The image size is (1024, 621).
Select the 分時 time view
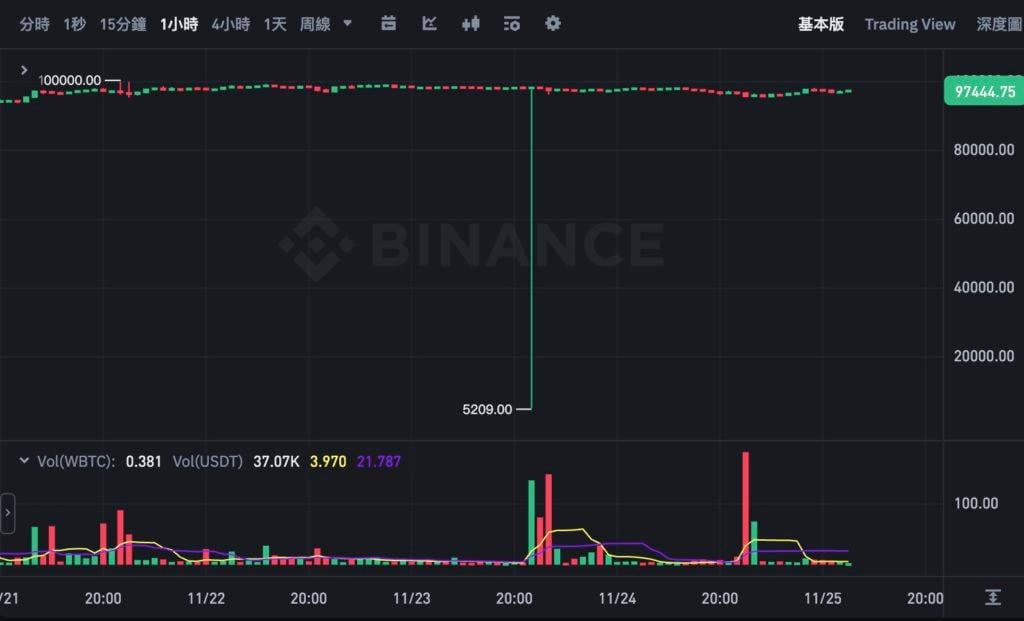pyautogui.click(x=34, y=24)
